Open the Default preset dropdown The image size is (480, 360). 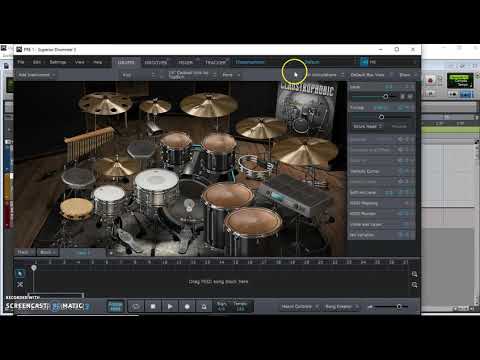click(313, 62)
